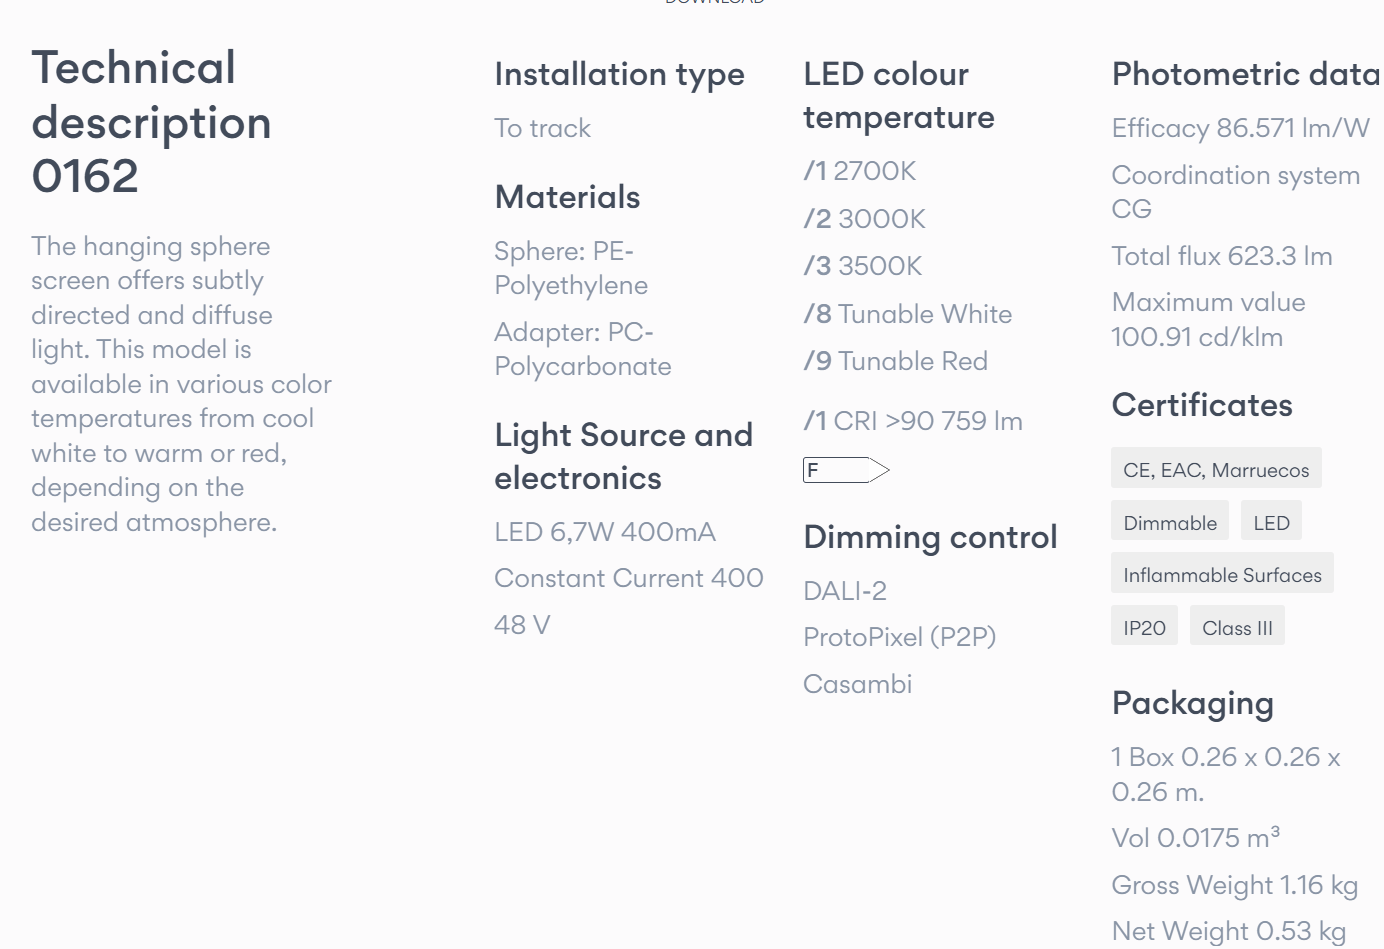Pick the /8 Tunable White option
1384x949 pixels.
tap(908, 314)
